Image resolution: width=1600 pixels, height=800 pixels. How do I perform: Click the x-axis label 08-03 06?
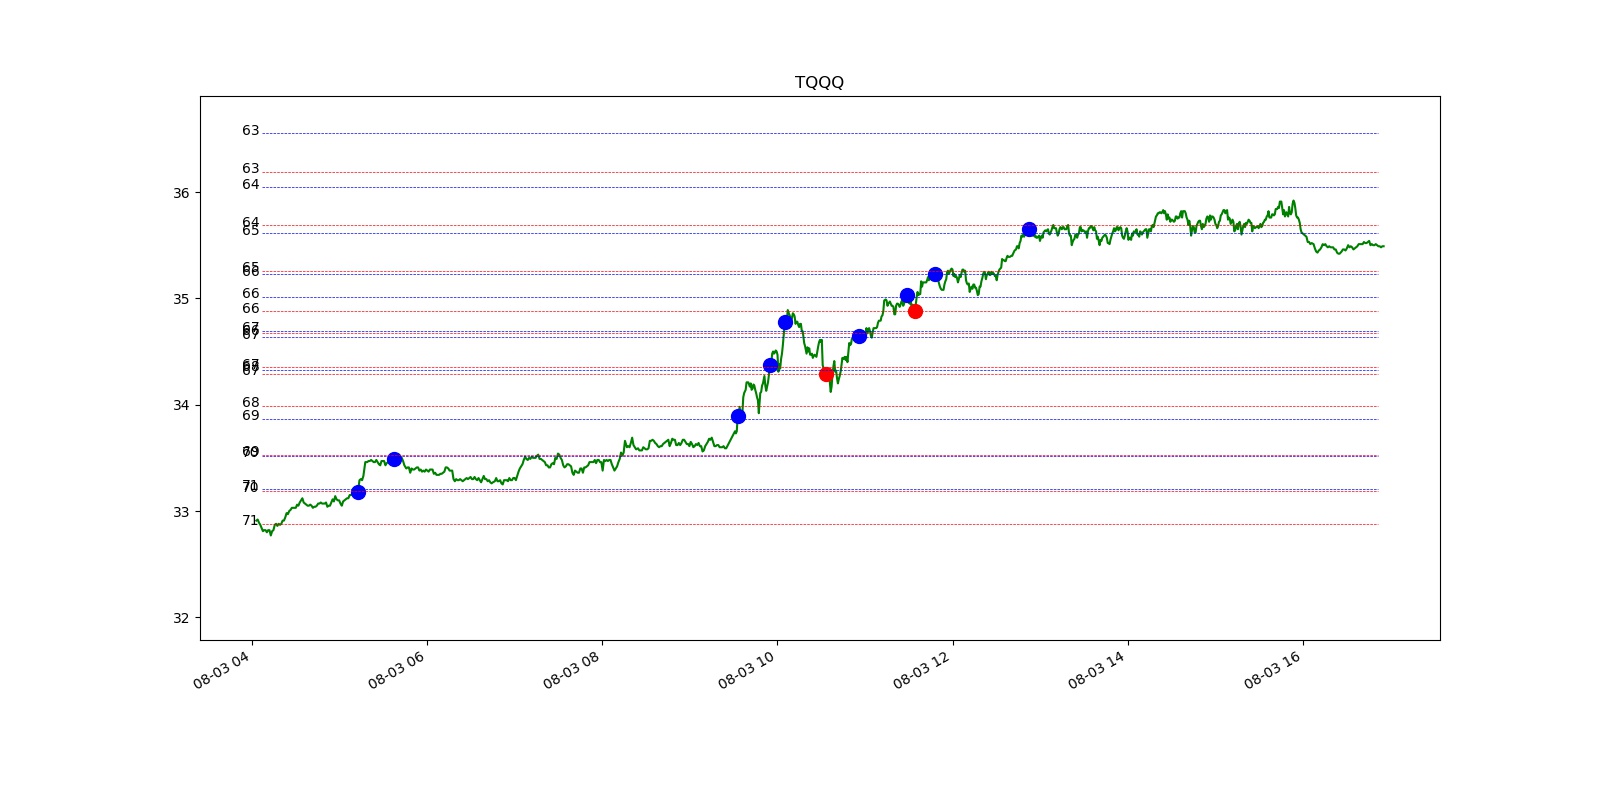pyautogui.click(x=396, y=669)
